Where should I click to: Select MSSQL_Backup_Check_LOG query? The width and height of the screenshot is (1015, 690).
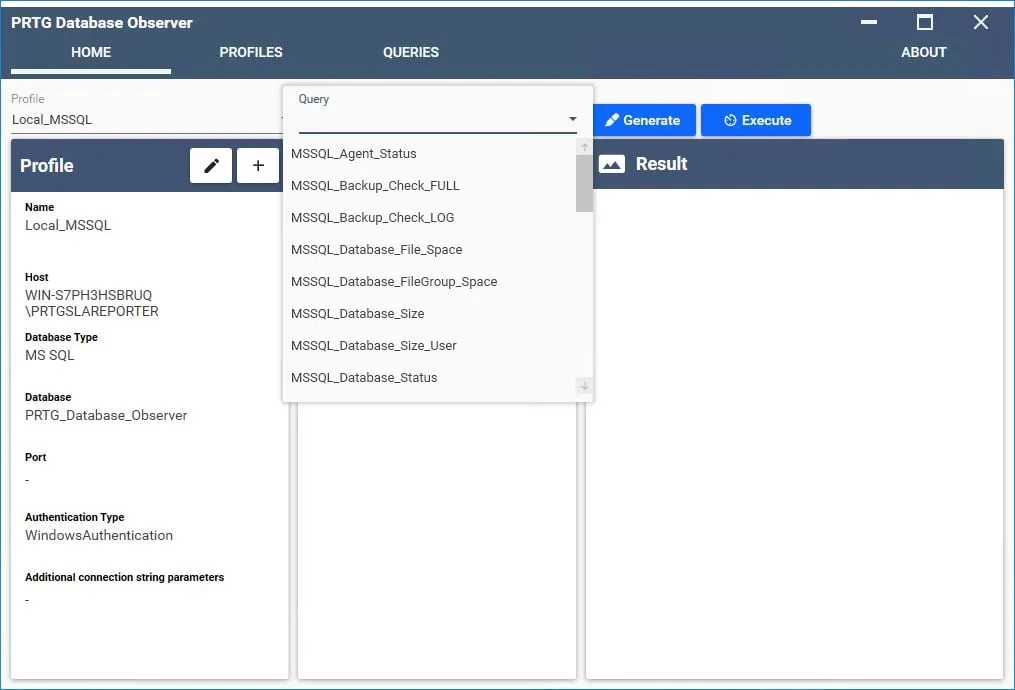tap(429, 217)
